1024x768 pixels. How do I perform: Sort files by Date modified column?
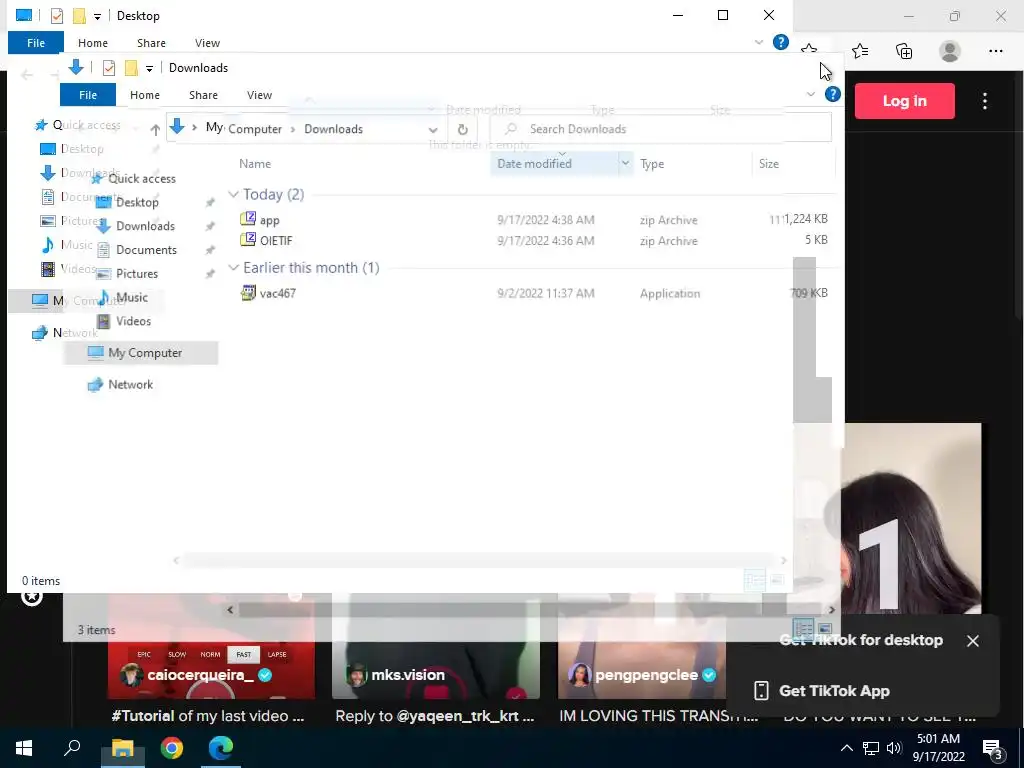pos(534,164)
